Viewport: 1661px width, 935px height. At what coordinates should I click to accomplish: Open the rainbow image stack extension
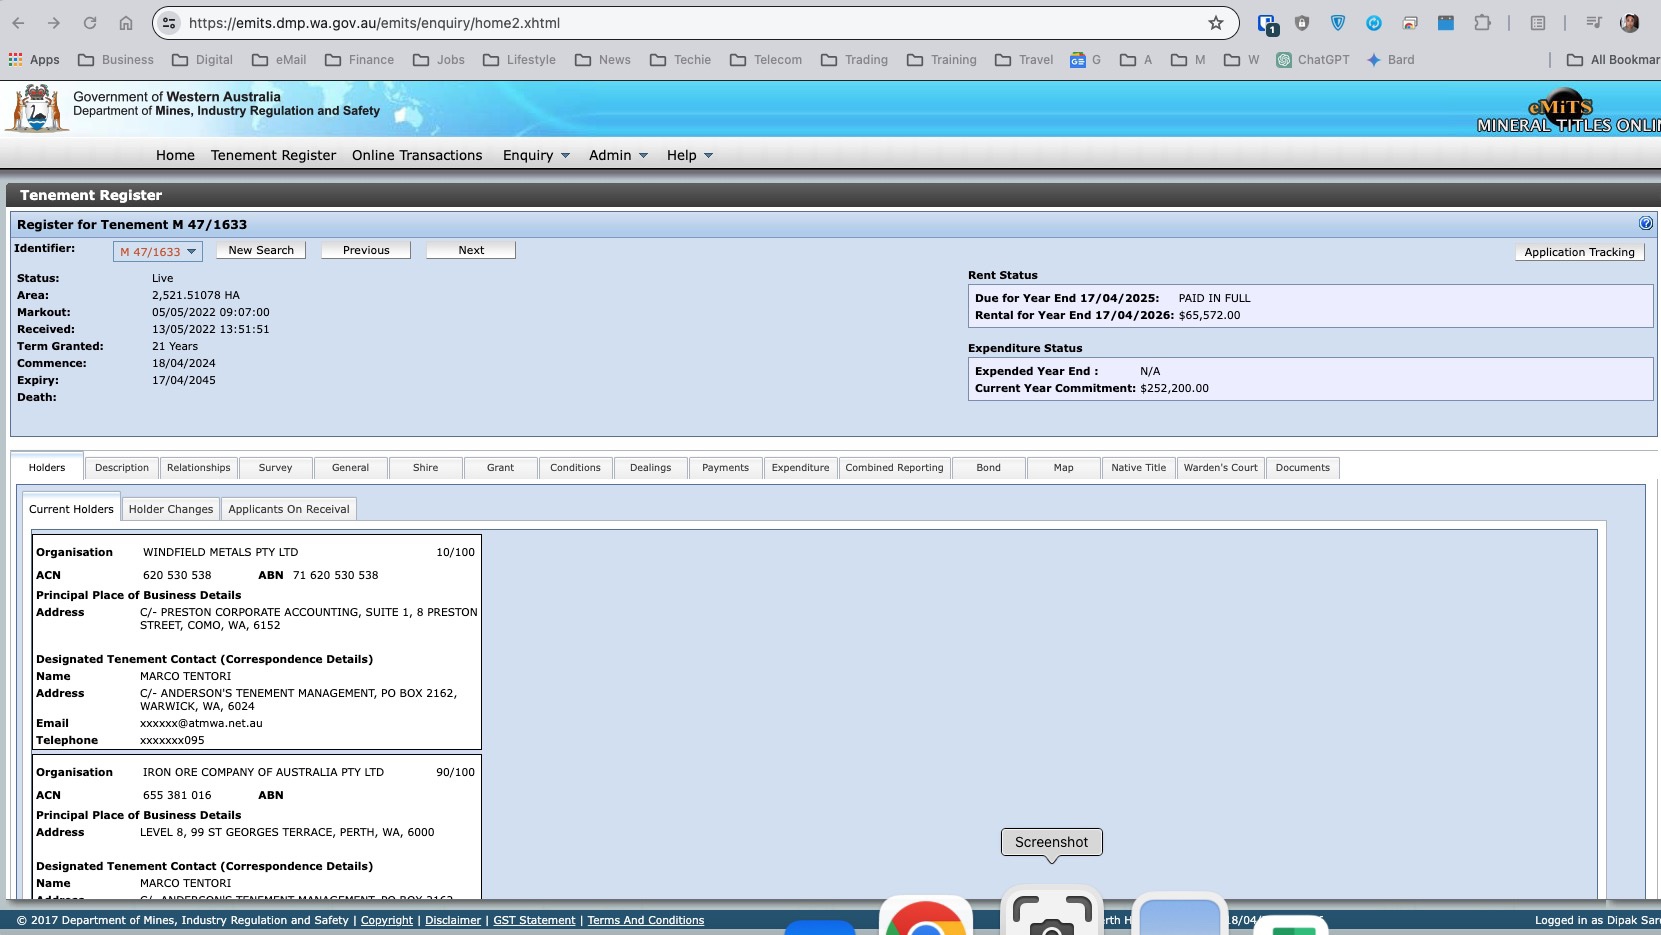tap(1410, 23)
